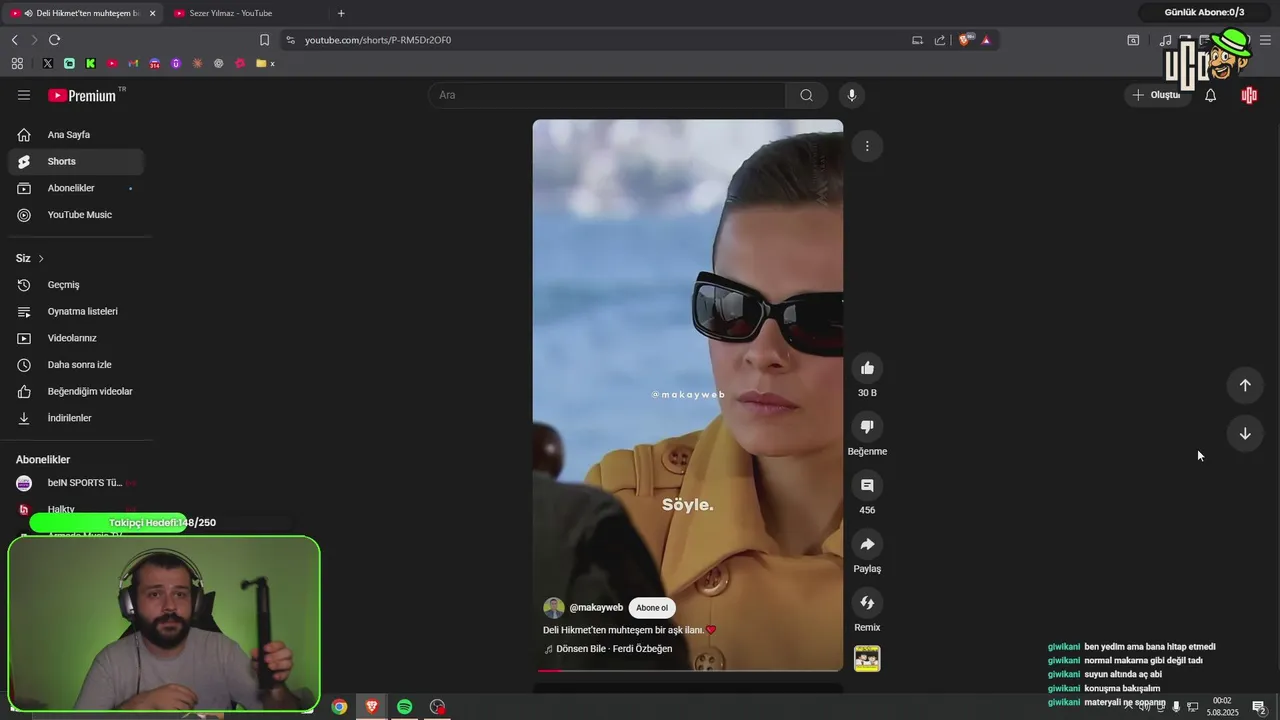Click the Oluştur create button

tap(1157, 95)
